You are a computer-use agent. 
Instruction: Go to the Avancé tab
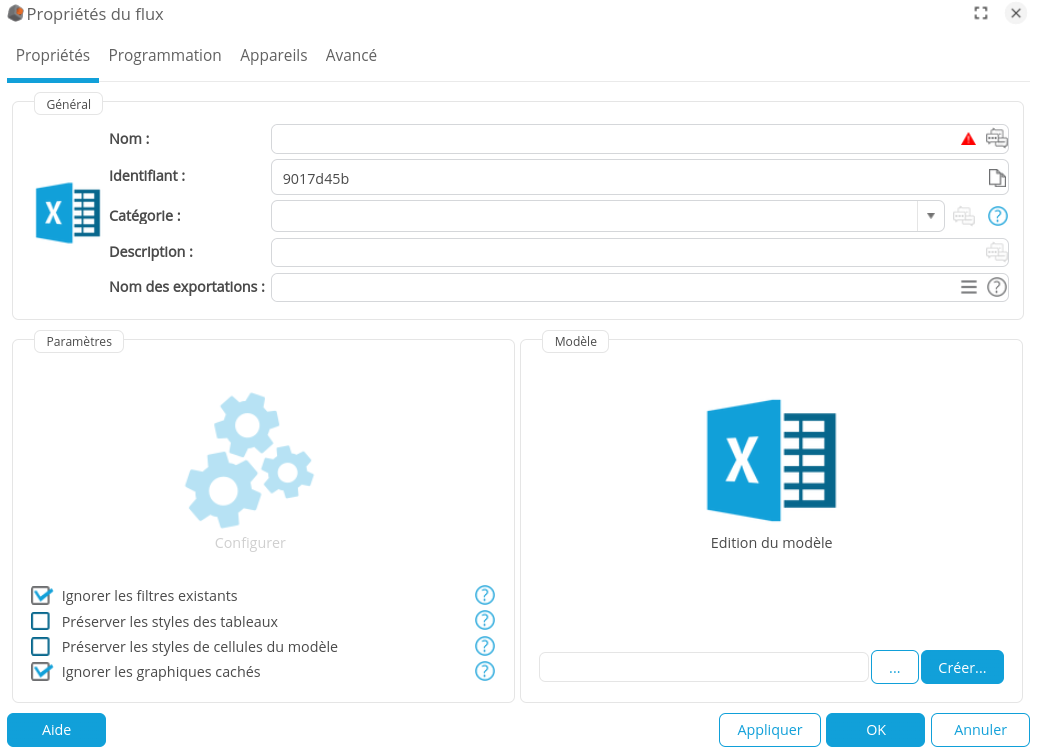(351, 56)
